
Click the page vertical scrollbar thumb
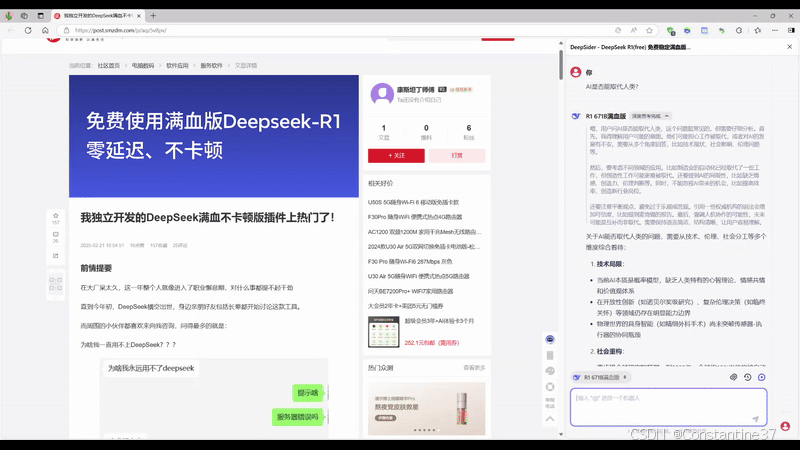(x=561, y=65)
